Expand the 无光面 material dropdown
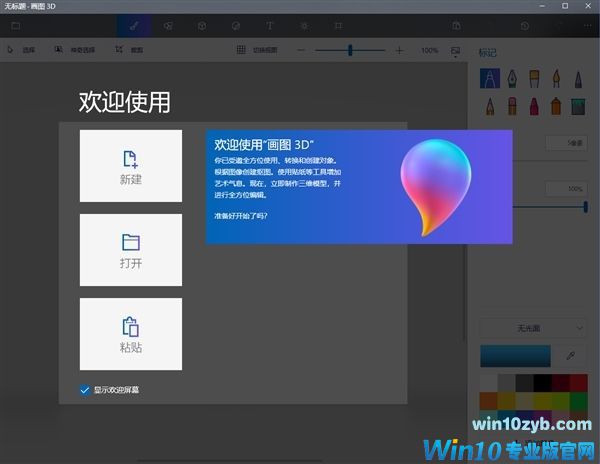Screen dimensions: 600x464 [x=532, y=327]
